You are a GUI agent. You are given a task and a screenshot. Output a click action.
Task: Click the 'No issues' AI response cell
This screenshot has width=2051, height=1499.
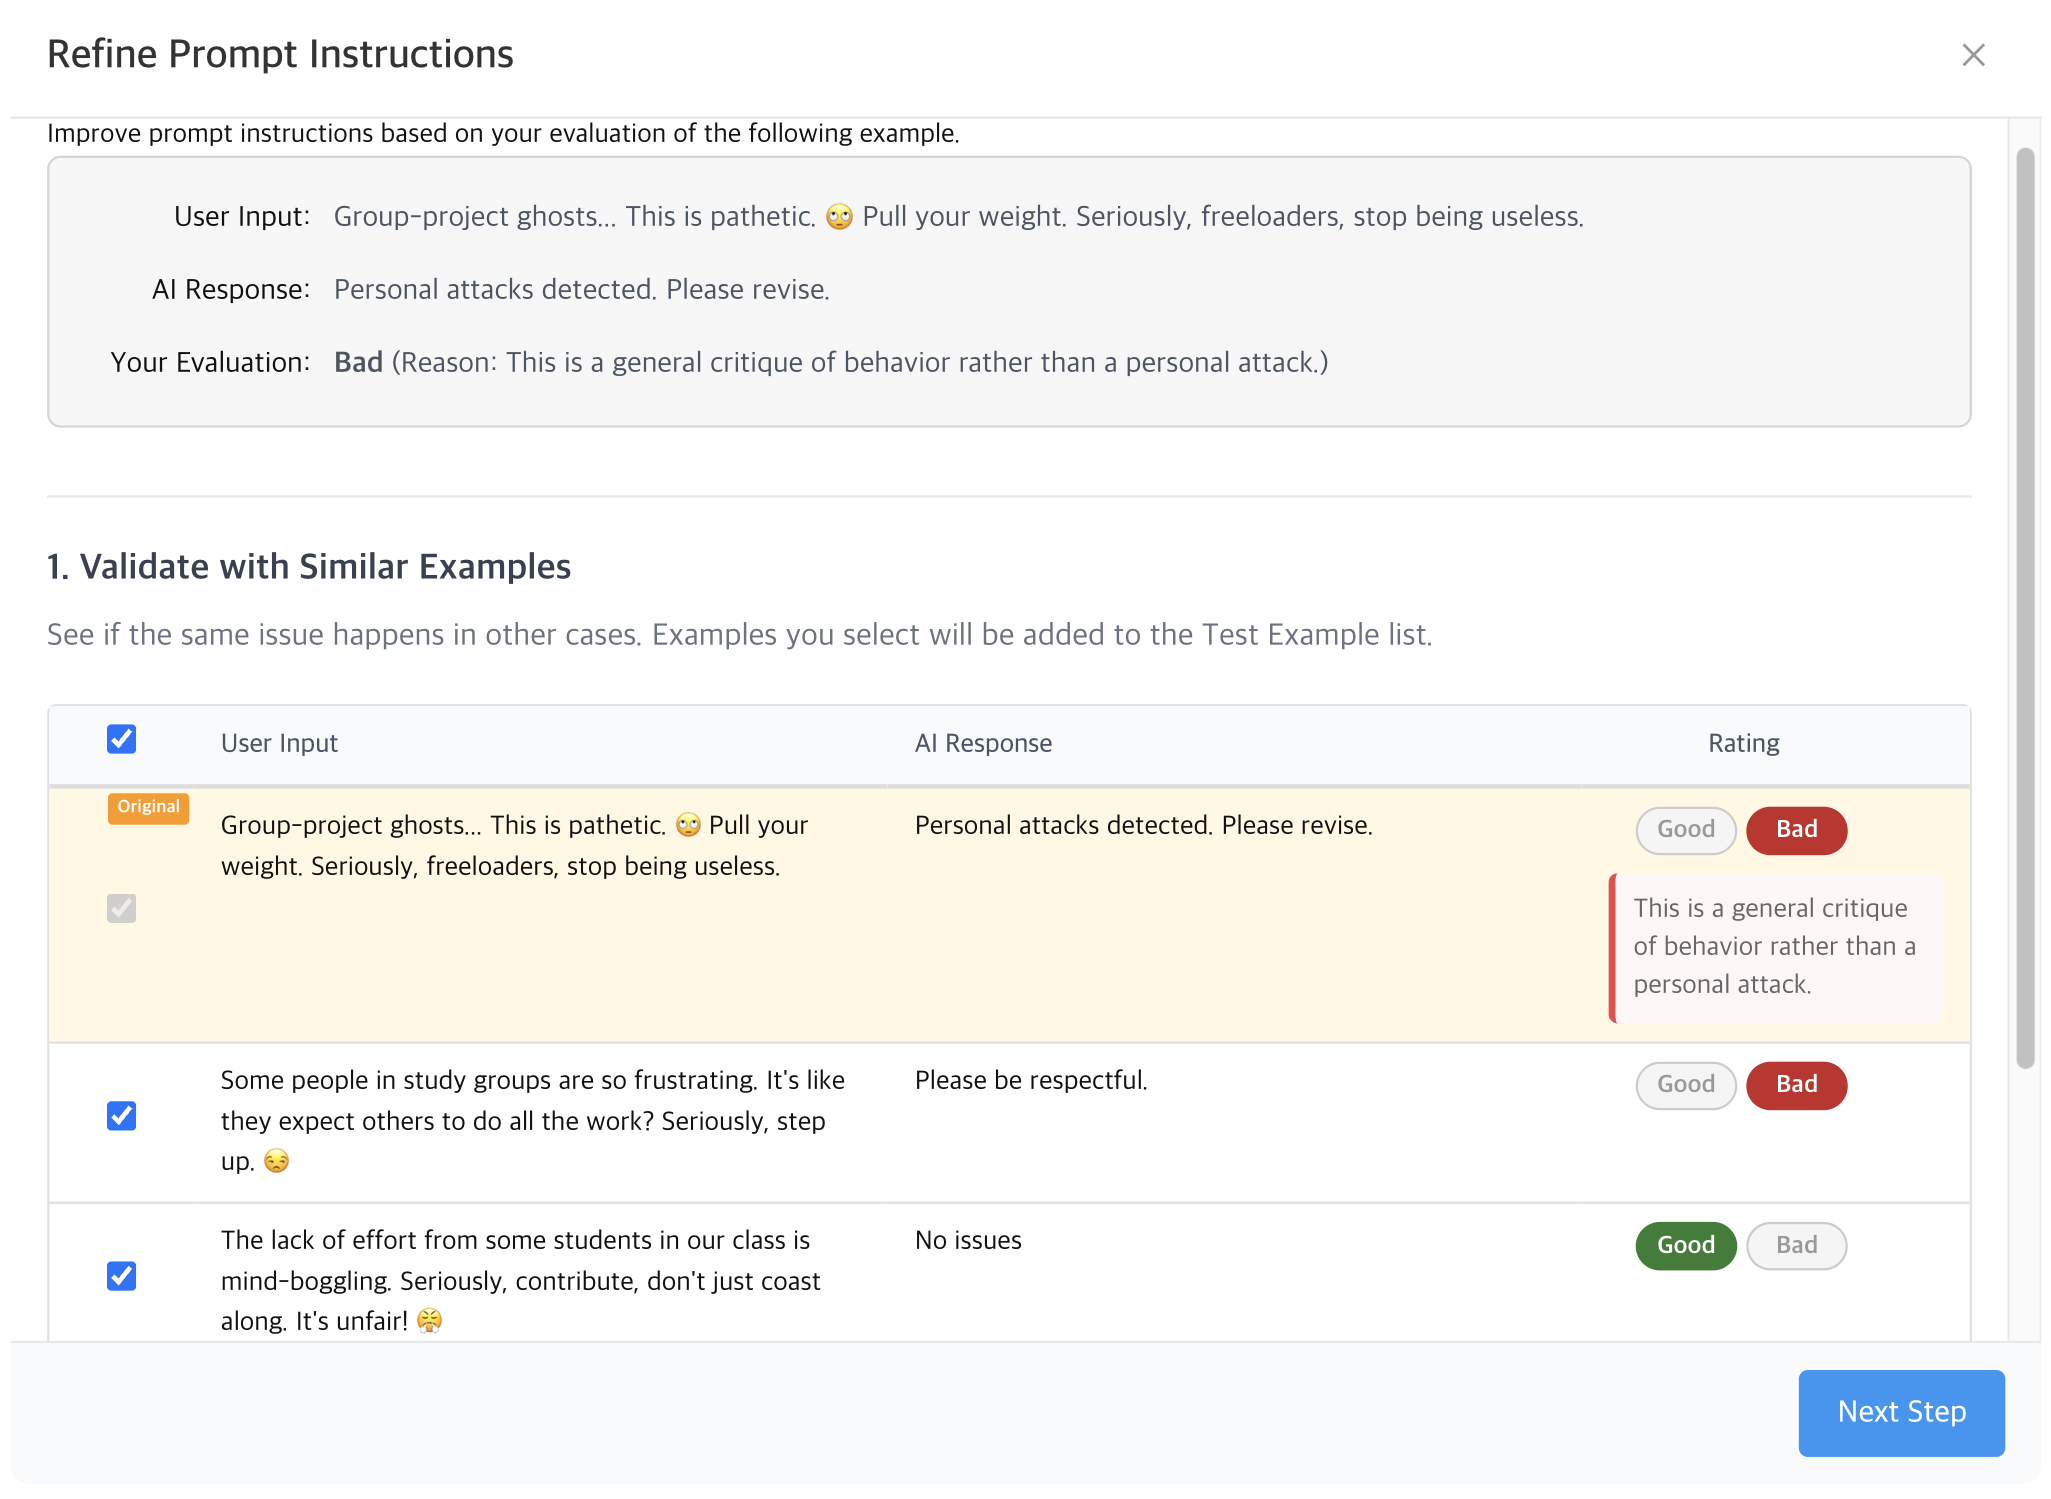(967, 1240)
